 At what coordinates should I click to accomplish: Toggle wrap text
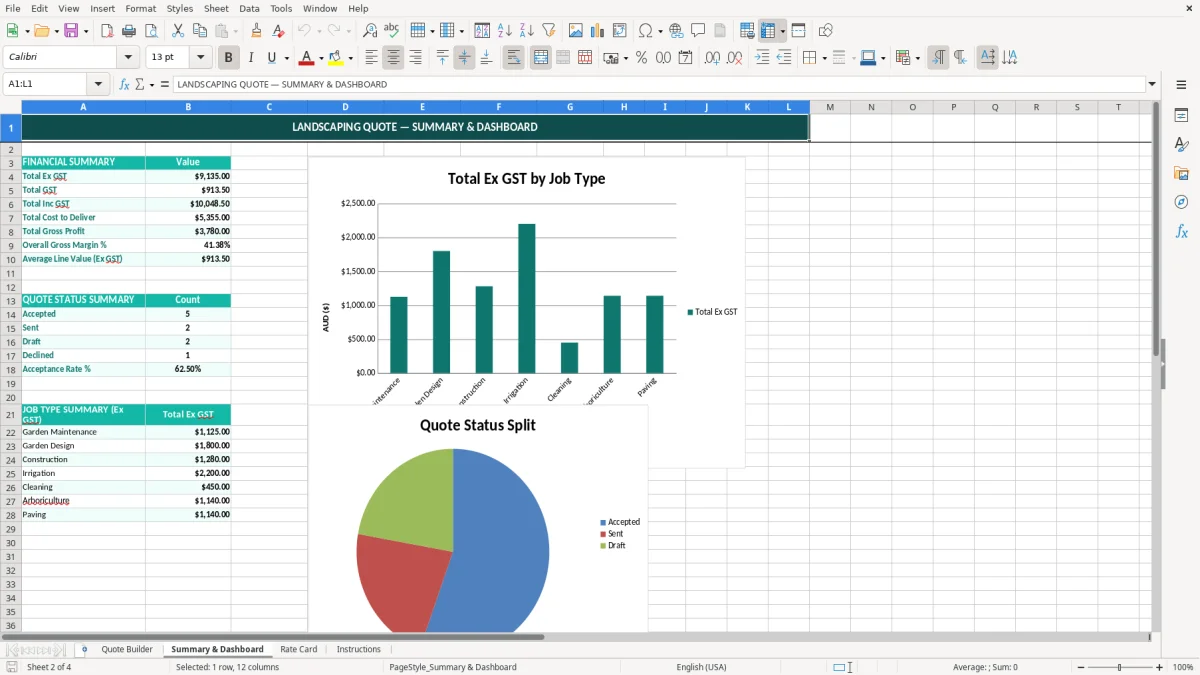pyautogui.click(x=513, y=58)
